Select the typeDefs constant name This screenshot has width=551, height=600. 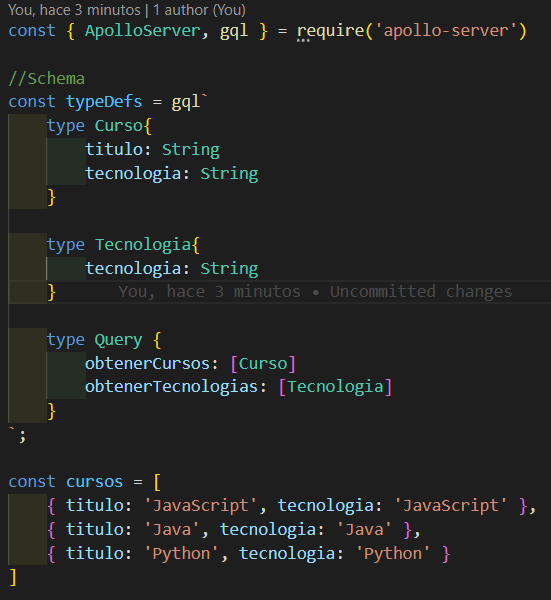pos(104,102)
